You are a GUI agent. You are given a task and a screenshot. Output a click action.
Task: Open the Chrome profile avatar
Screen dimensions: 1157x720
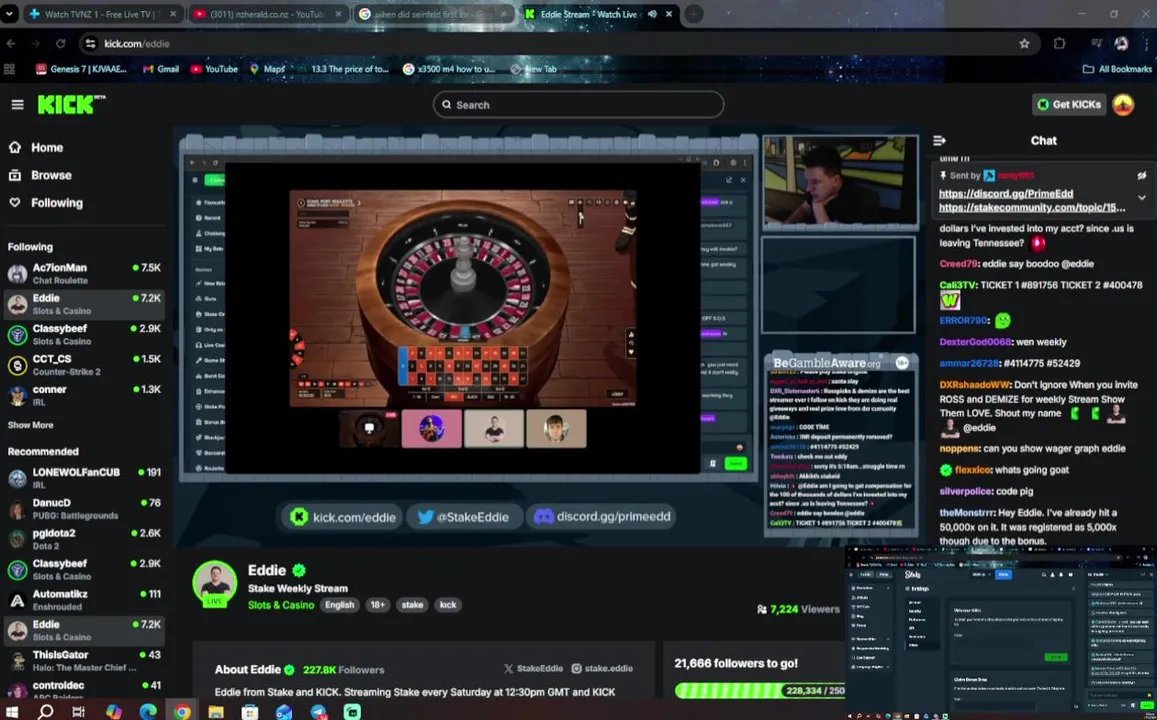(1122, 44)
